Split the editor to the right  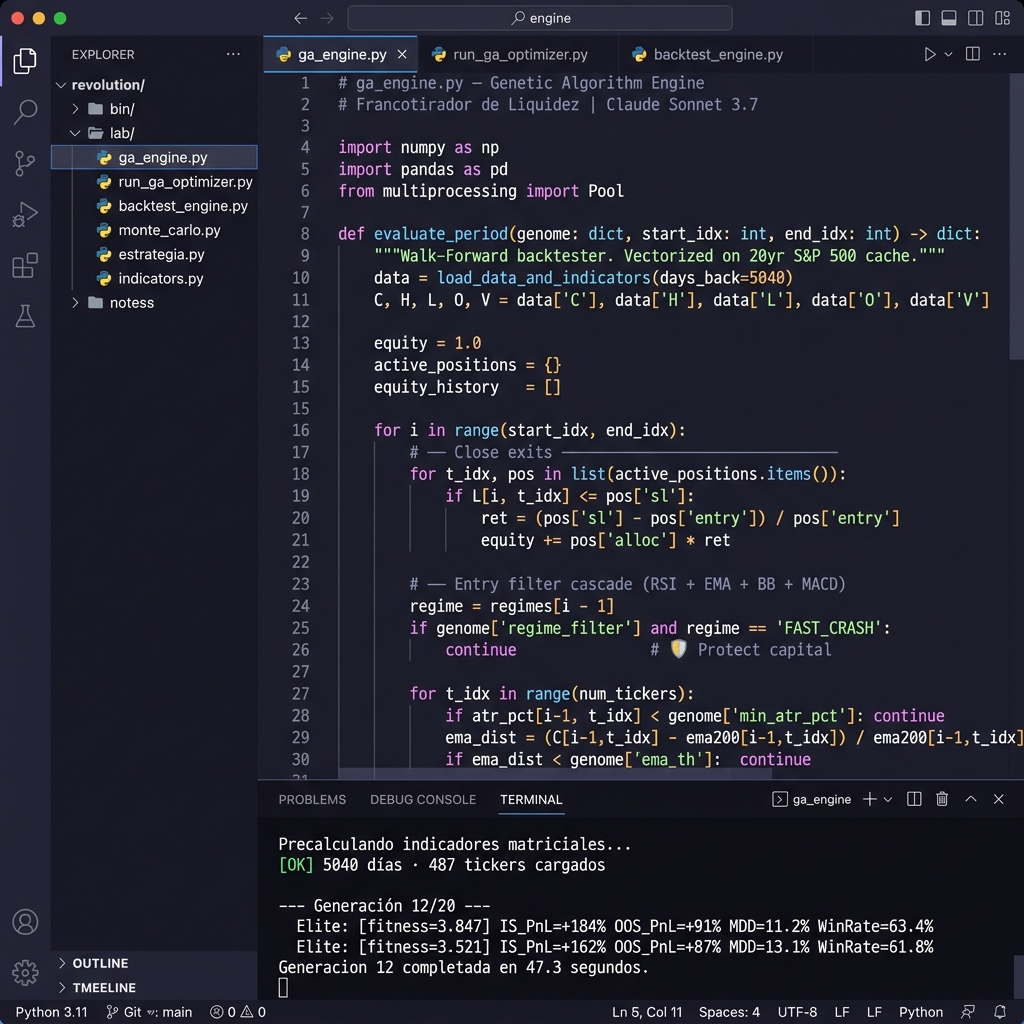972,54
